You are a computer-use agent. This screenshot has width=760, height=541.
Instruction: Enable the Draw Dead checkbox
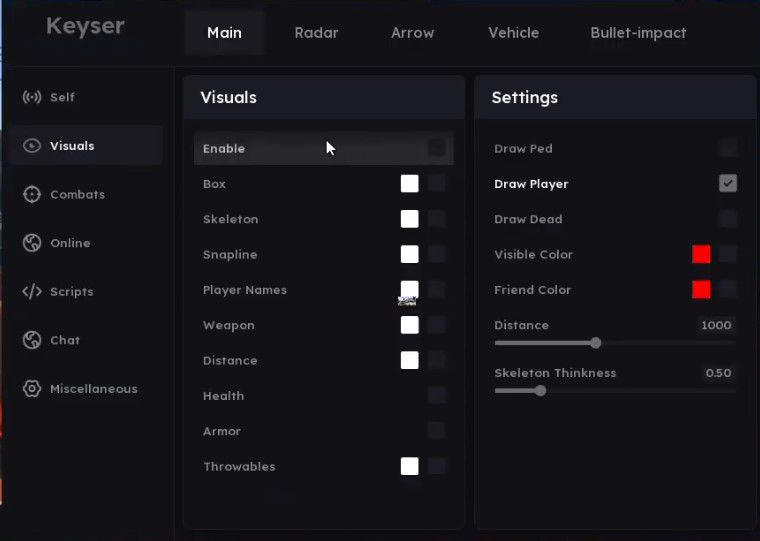tap(728, 219)
